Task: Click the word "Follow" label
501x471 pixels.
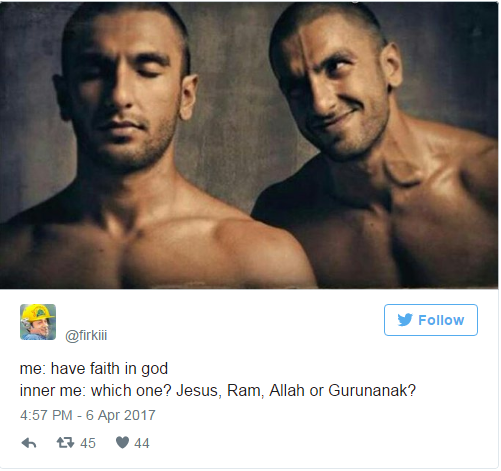Action: (441, 320)
